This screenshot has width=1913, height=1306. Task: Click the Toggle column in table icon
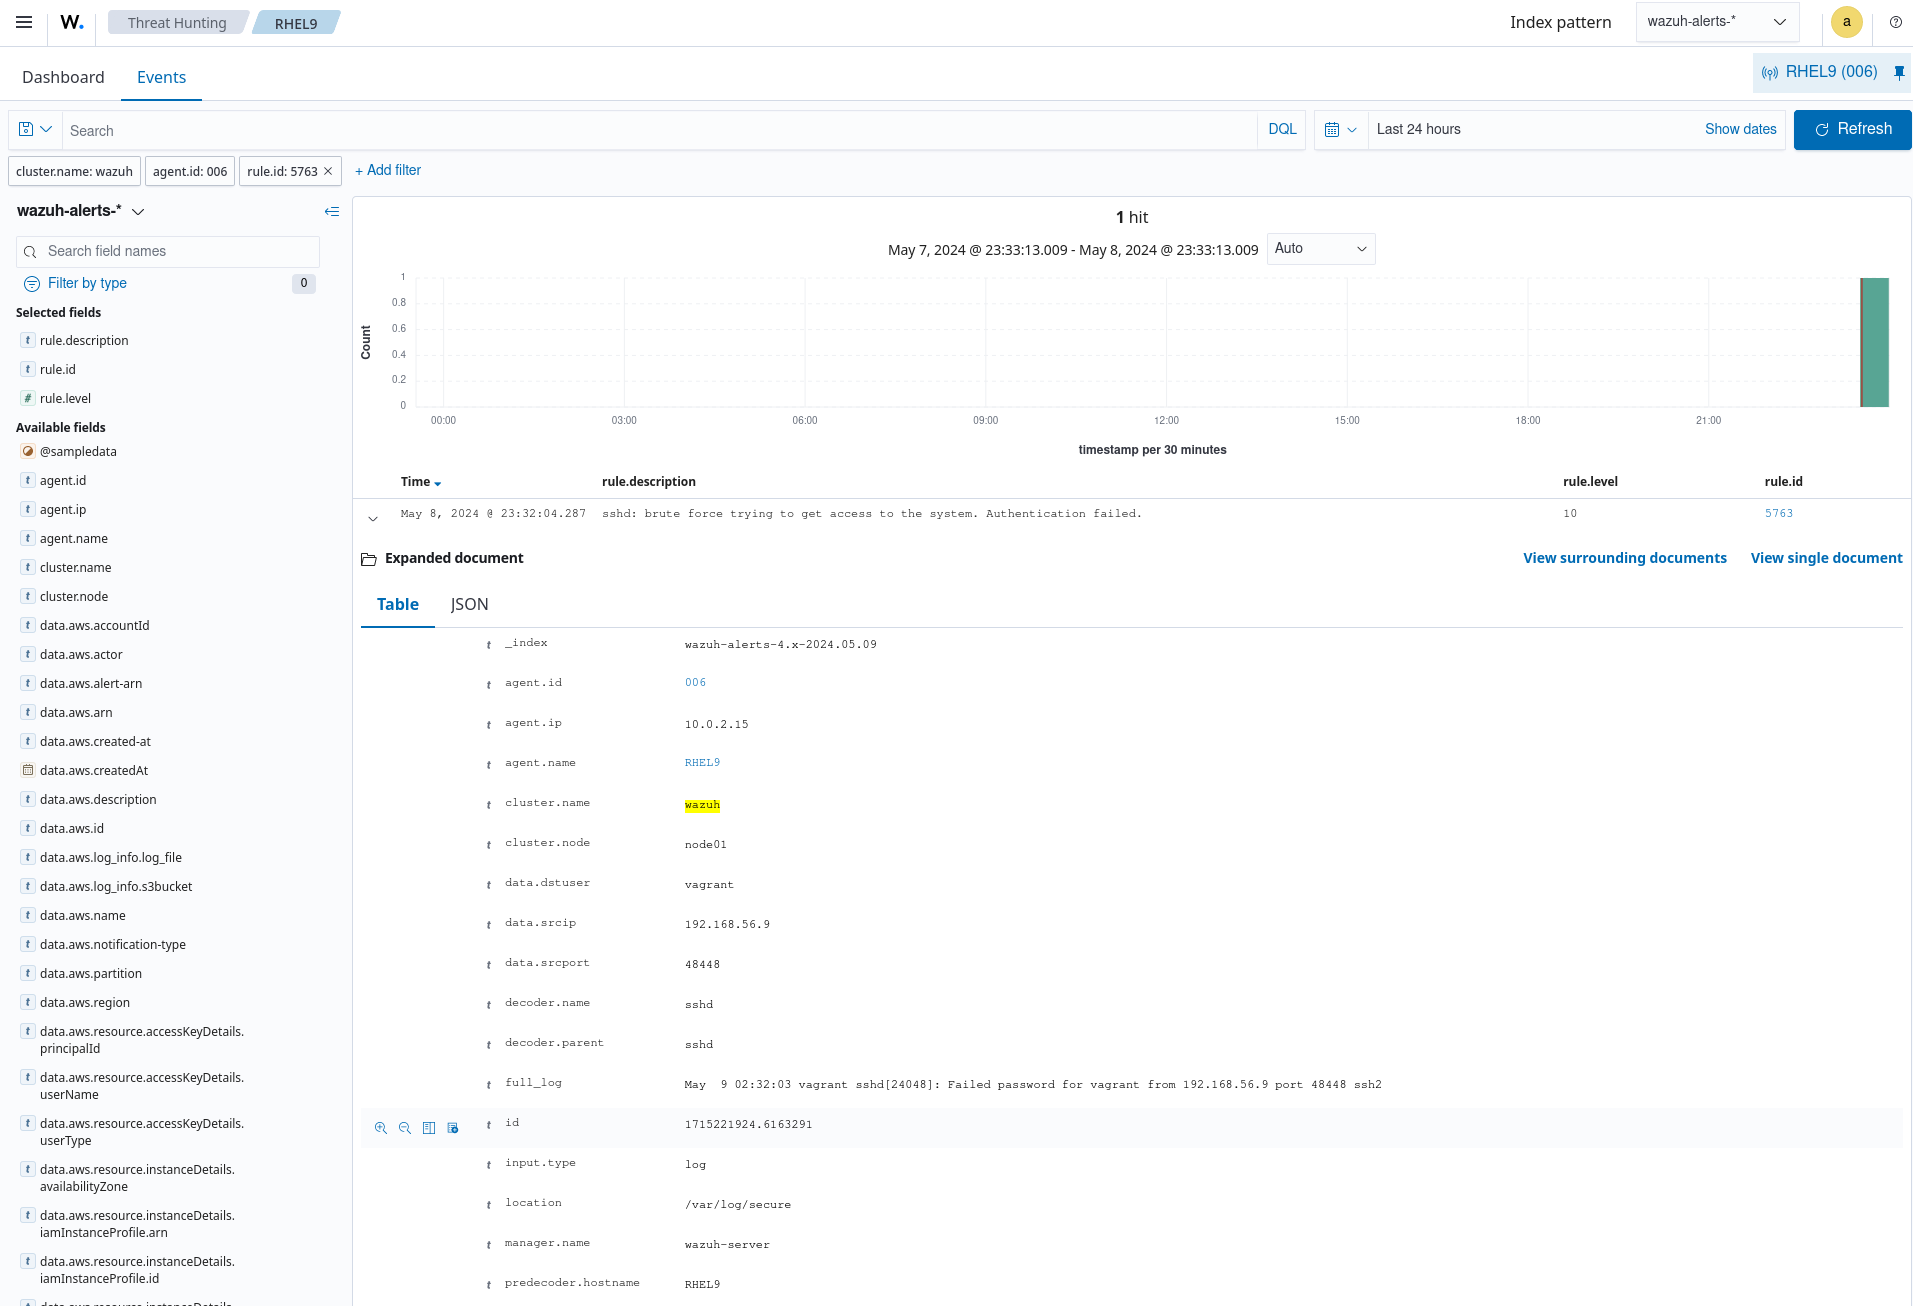[429, 1127]
